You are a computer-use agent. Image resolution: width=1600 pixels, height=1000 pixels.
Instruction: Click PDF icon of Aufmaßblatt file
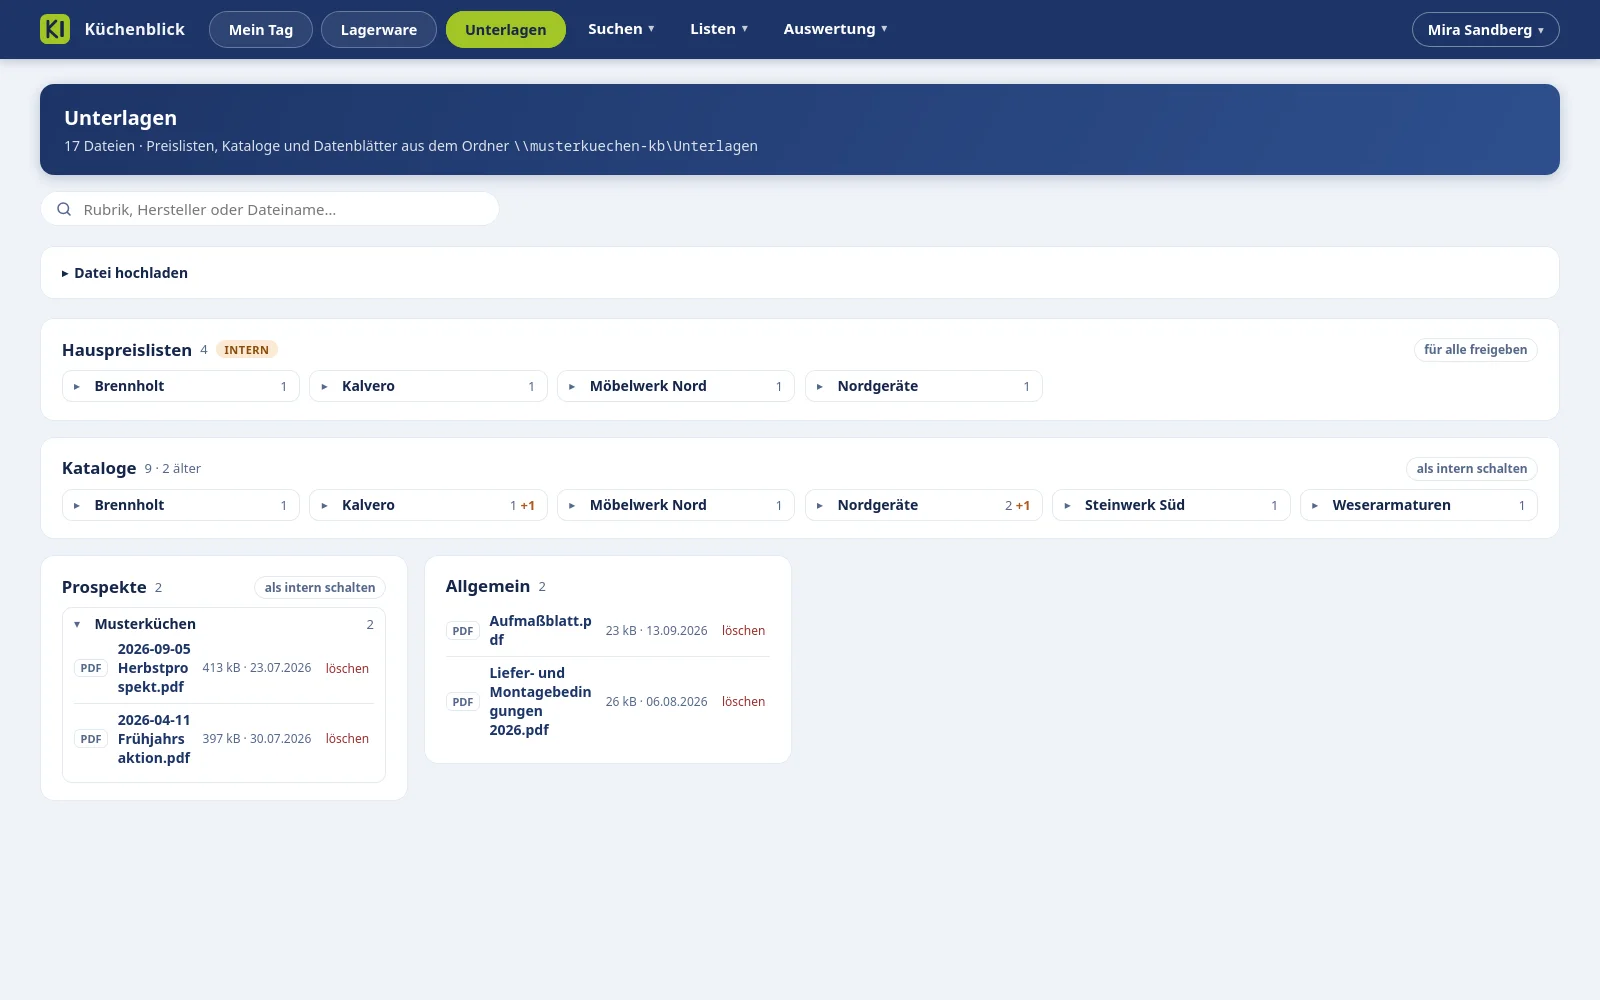pos(463,631)
